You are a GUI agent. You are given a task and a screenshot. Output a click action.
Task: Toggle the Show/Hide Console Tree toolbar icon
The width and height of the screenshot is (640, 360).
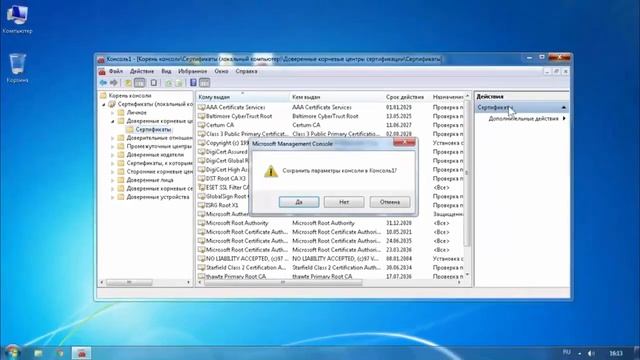click(x=140, y=83)
